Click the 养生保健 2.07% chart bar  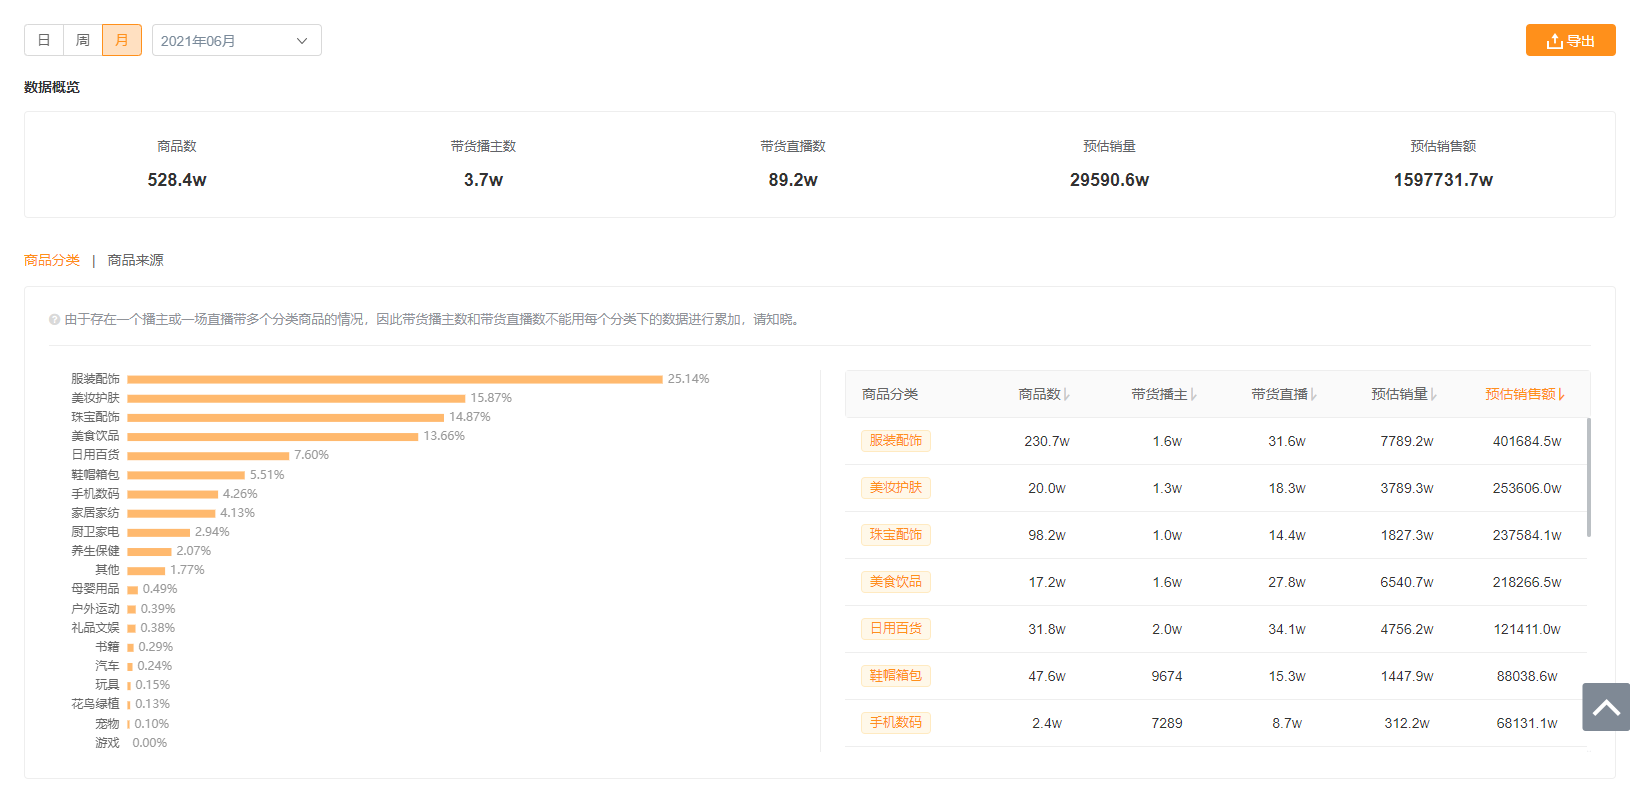tap(149, 551)
